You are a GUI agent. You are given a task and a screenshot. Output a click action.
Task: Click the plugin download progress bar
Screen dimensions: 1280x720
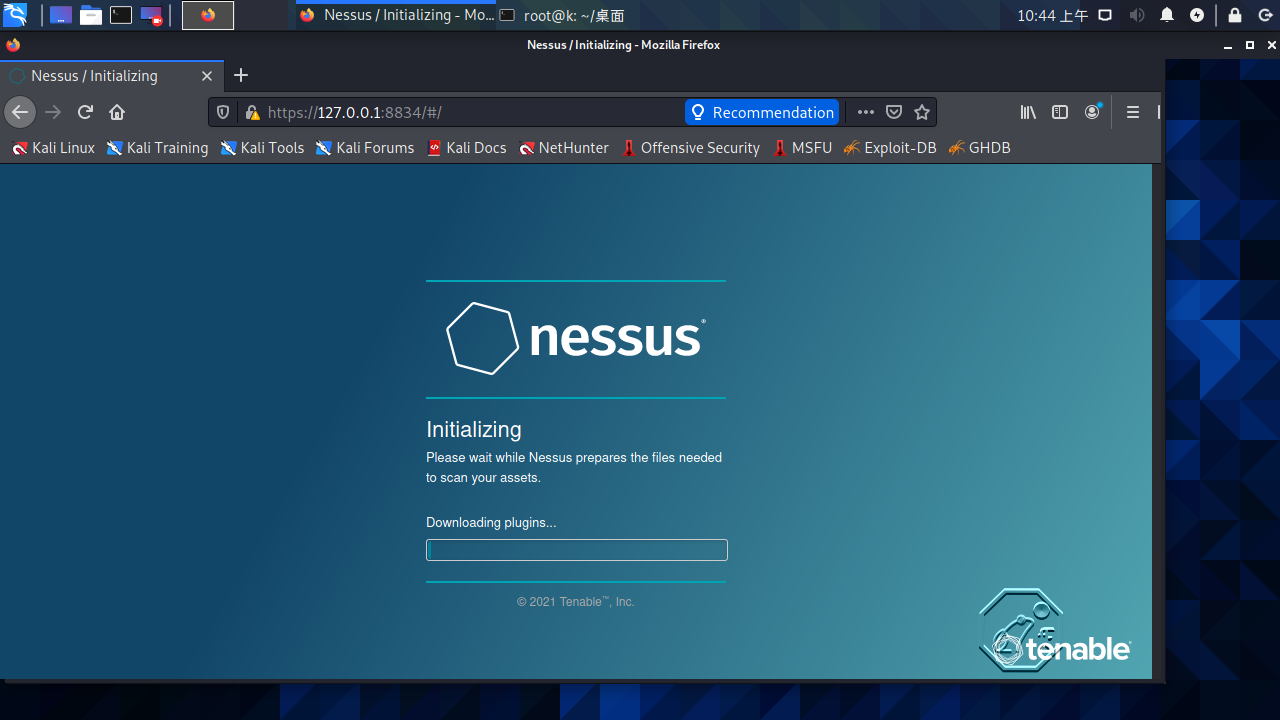[x=577, y=550]
